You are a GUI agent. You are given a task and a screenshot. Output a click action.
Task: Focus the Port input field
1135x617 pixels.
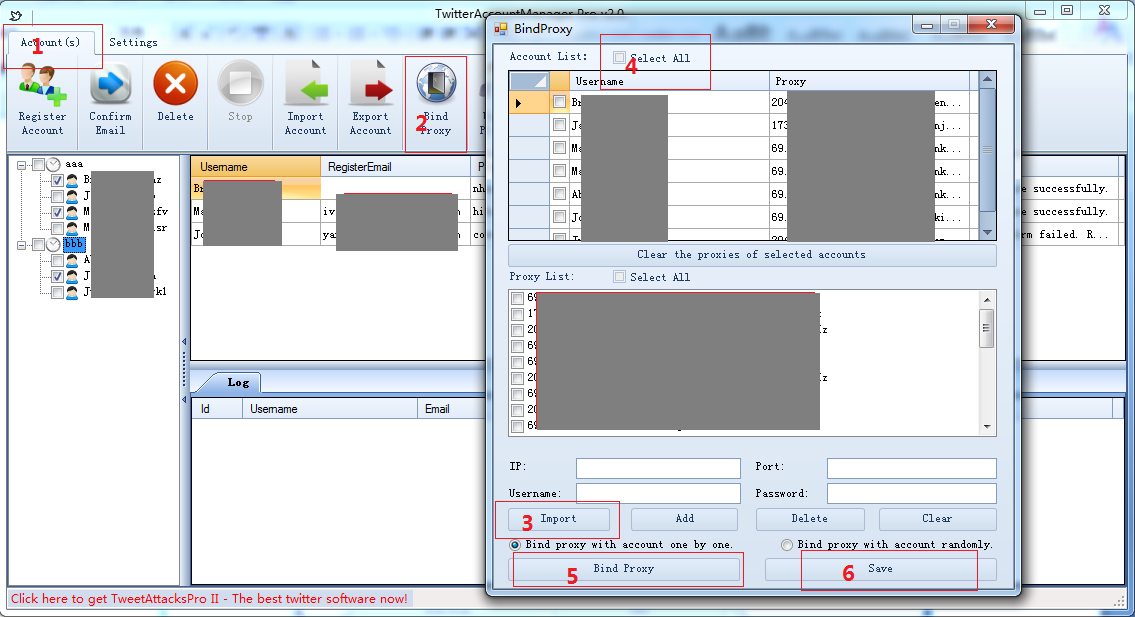[x=911, y=468]
